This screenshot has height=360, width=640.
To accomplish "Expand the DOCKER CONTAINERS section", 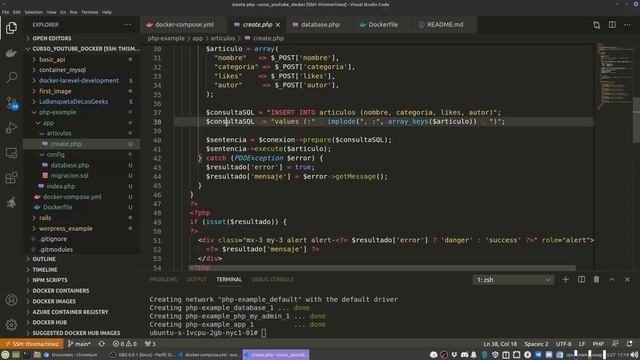I will tap(82, 291).
